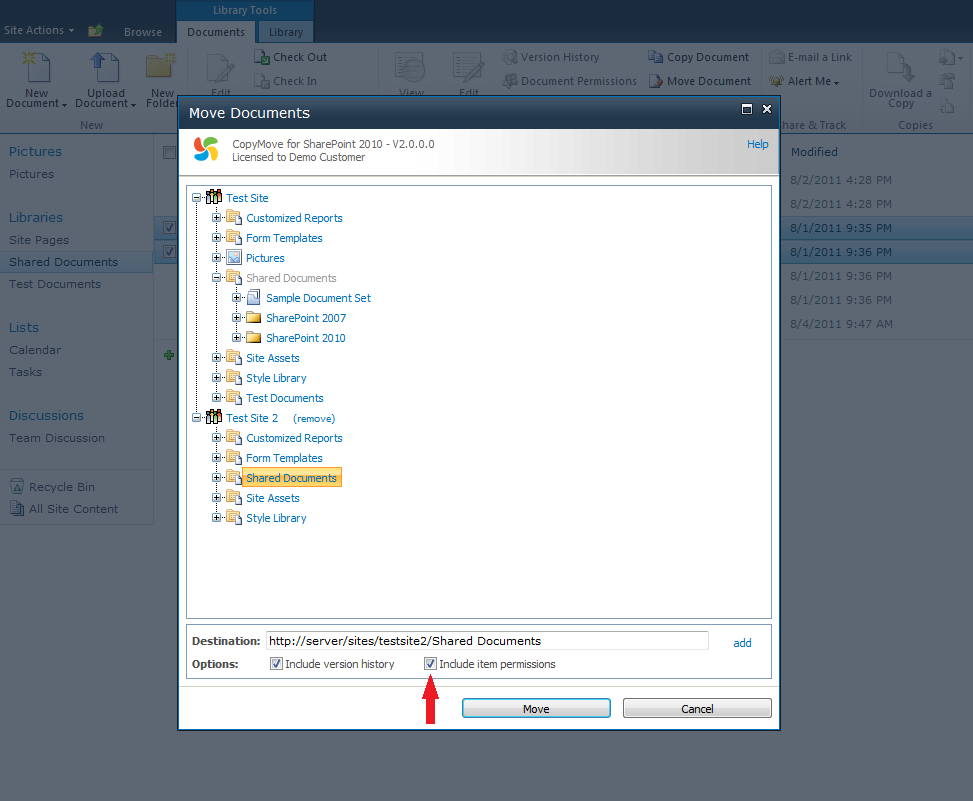Click the Sample Document Set icon

pyautogui.click(x=254, y=298)
